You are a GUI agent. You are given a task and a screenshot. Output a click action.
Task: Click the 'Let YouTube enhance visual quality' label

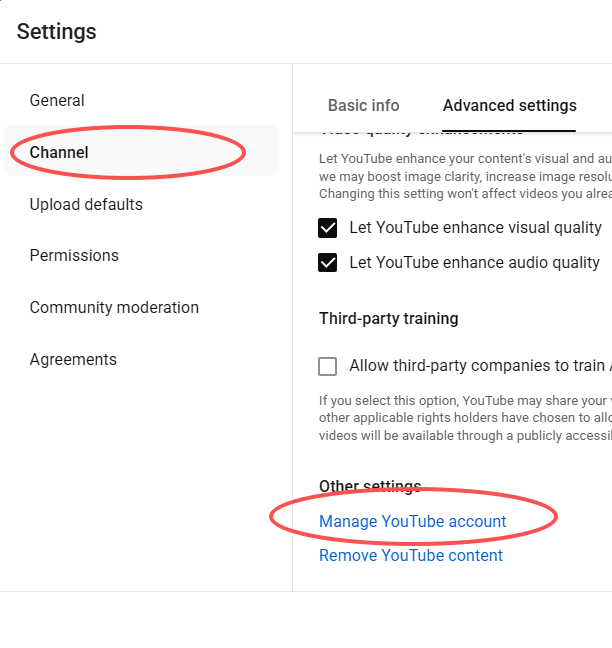point(475,229)
